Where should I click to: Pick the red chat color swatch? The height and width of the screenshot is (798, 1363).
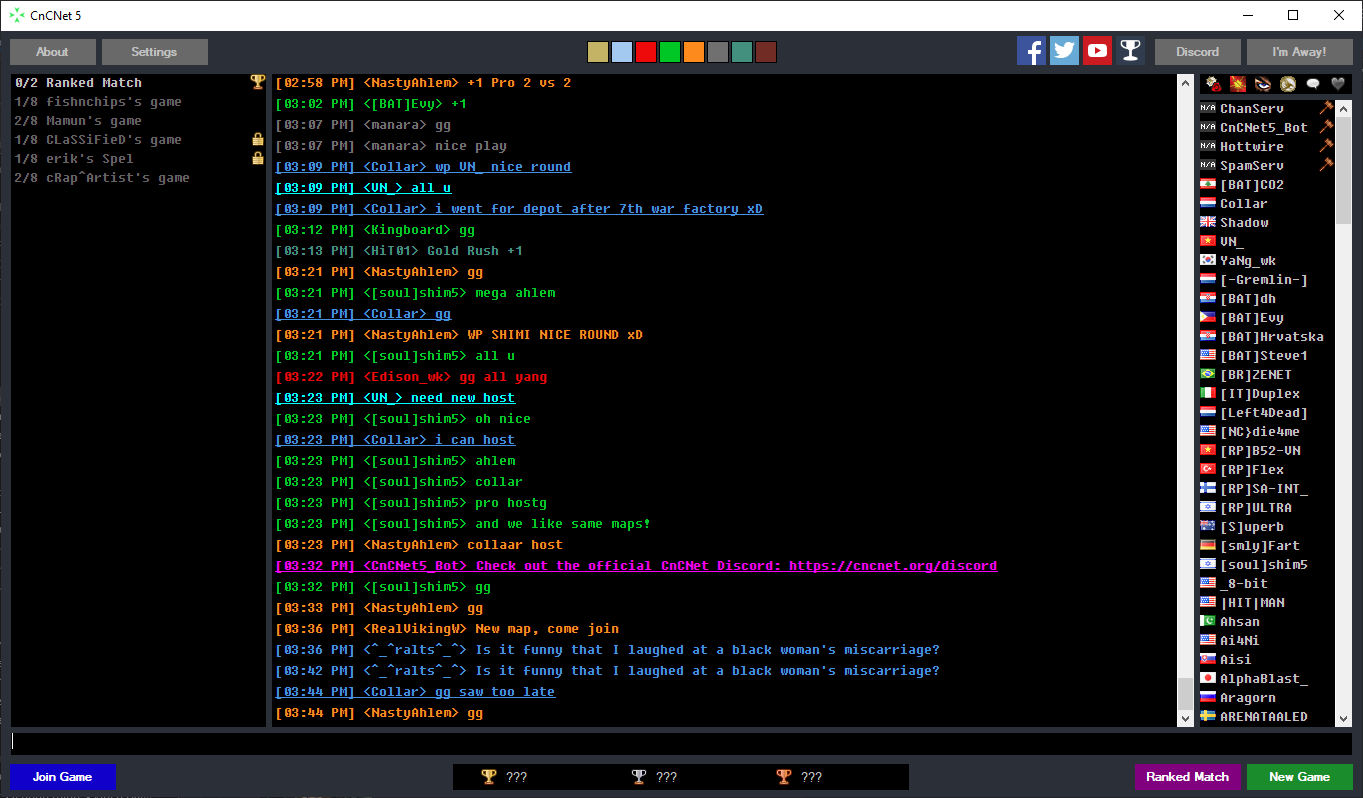click(x=645, y=52)
